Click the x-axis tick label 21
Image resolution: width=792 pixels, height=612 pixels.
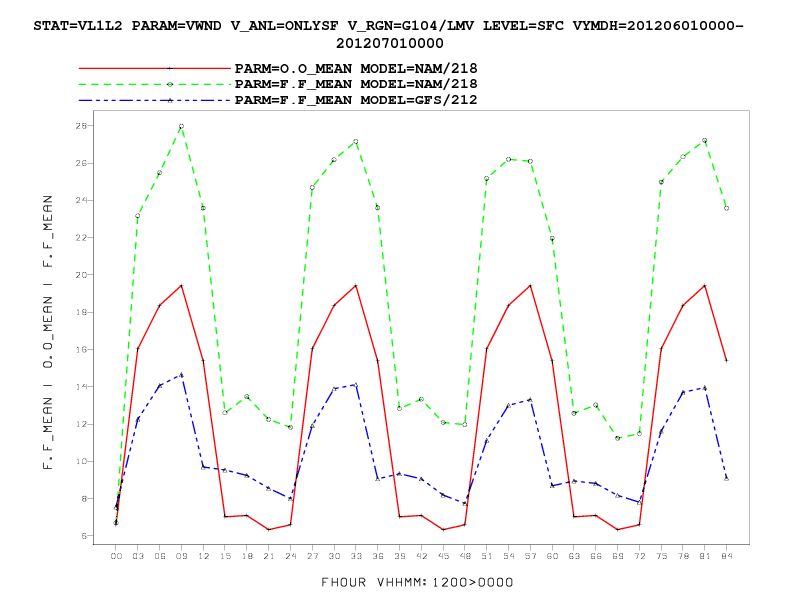tap(269, 556)
